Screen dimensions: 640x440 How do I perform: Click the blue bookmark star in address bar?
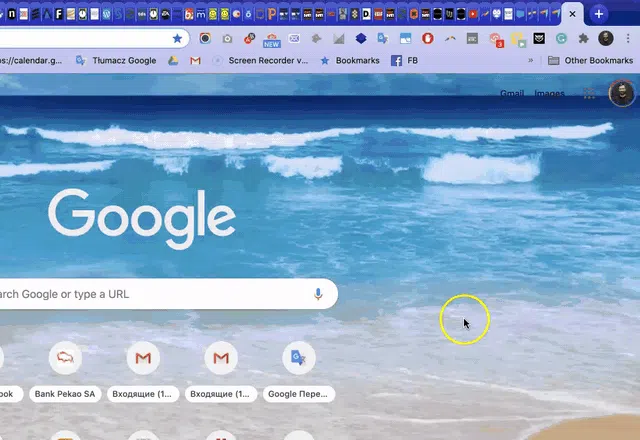[177, 38]
